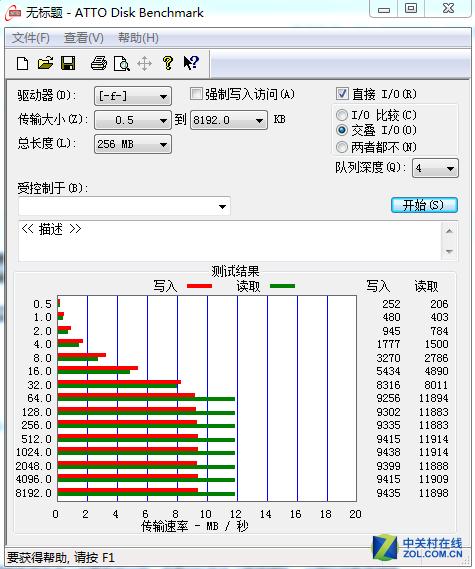
Task: Open the 总长度 256 MB dropdown
Action: pos(133,144)
